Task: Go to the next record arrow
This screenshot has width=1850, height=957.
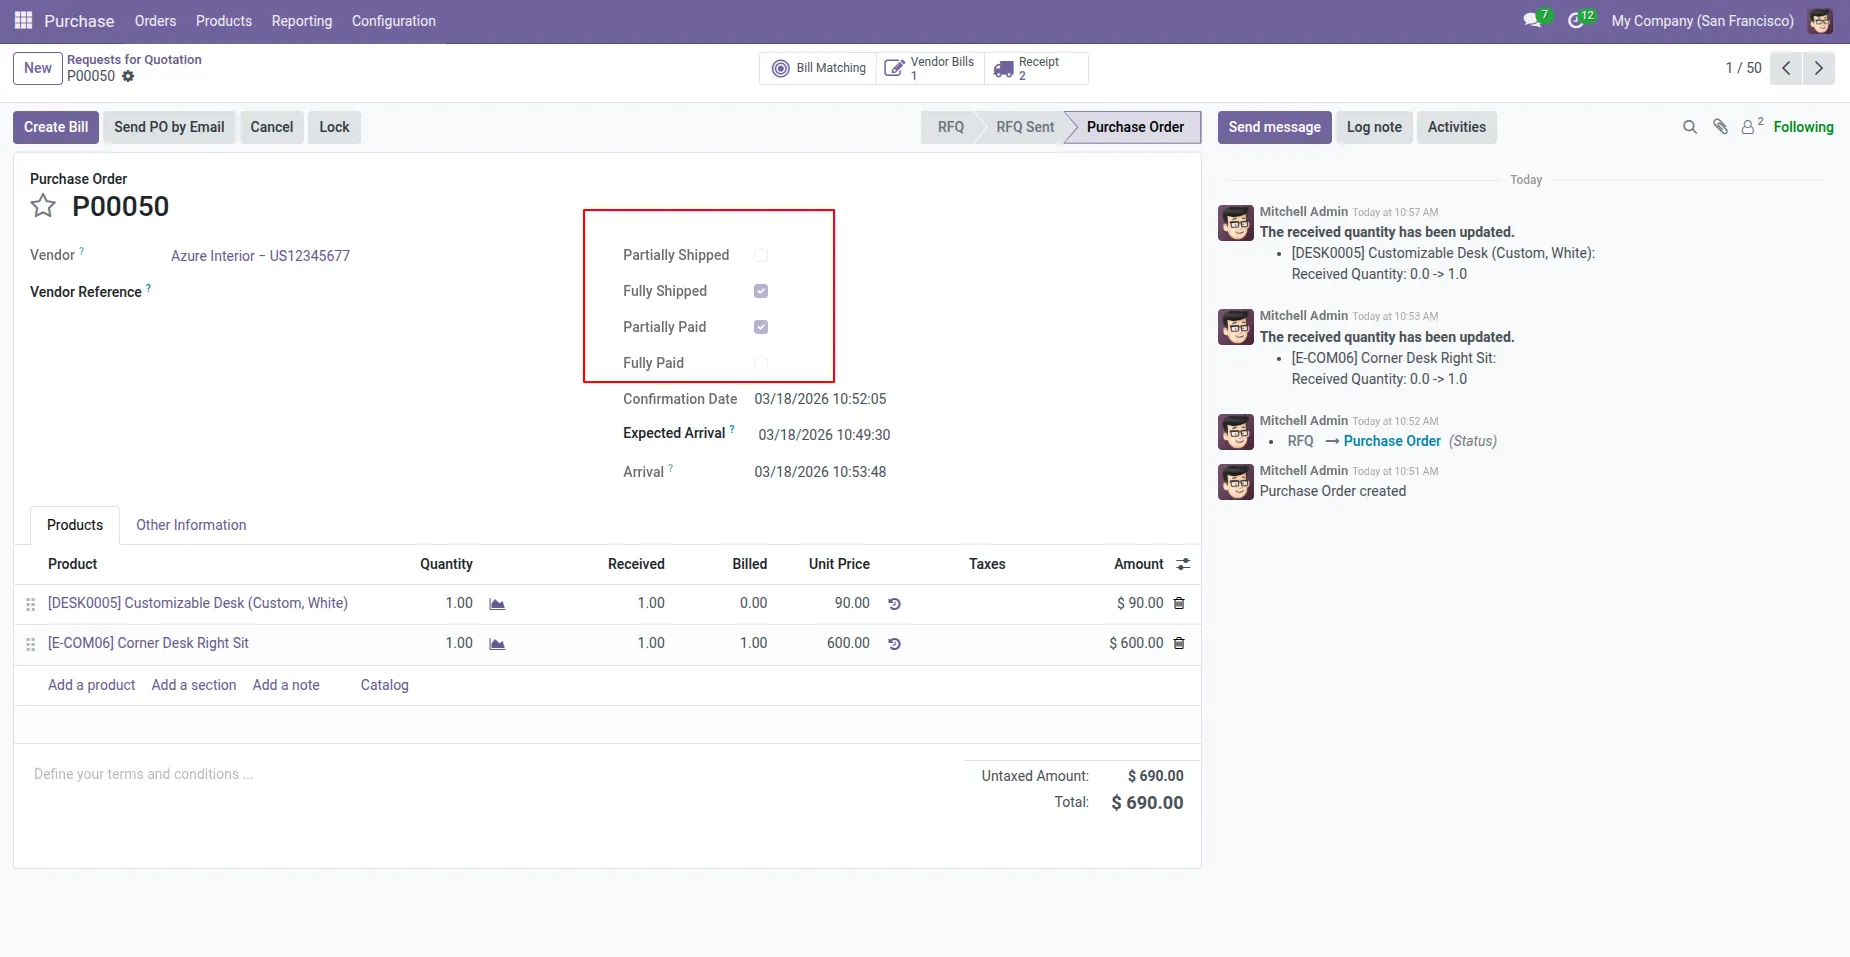Action: 1819,68
